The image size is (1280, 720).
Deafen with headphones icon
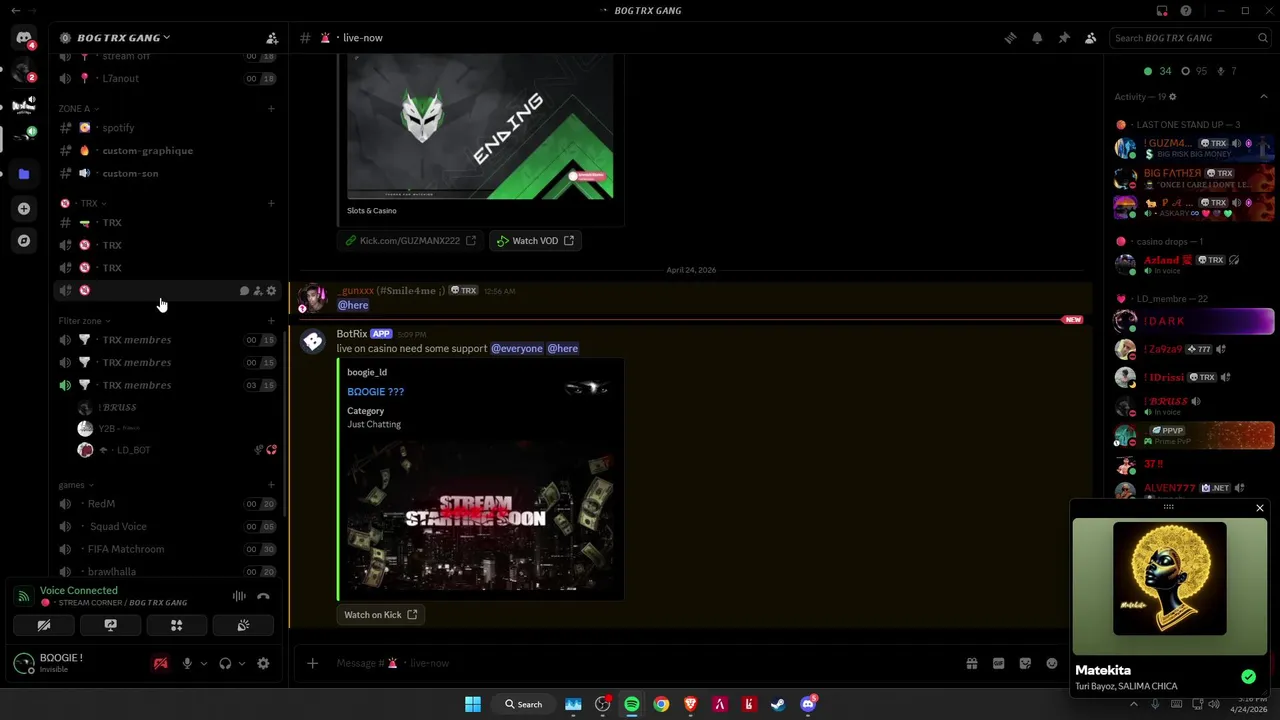coord(225,663)
